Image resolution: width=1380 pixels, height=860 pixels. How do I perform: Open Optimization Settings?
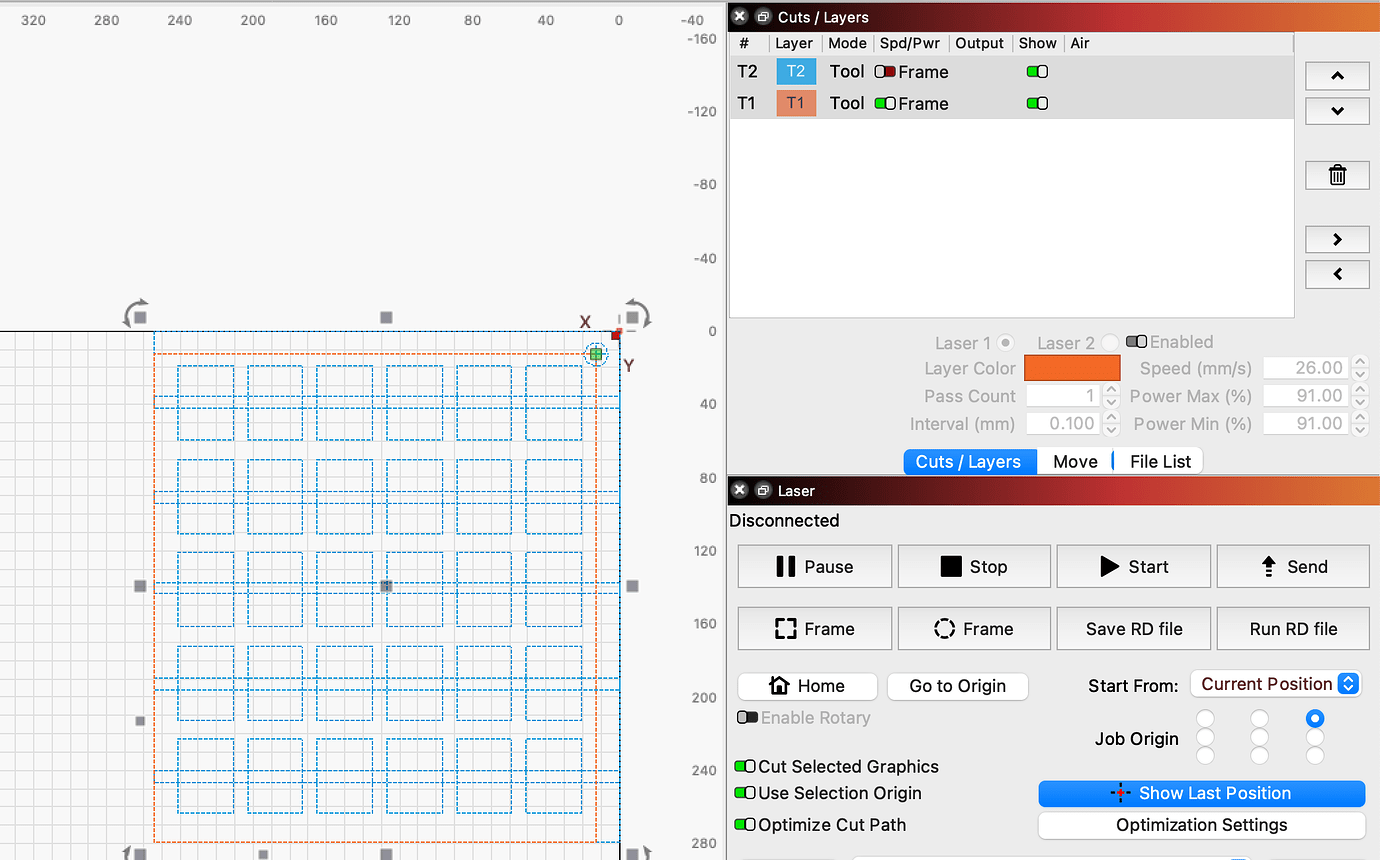point(1200,825)
